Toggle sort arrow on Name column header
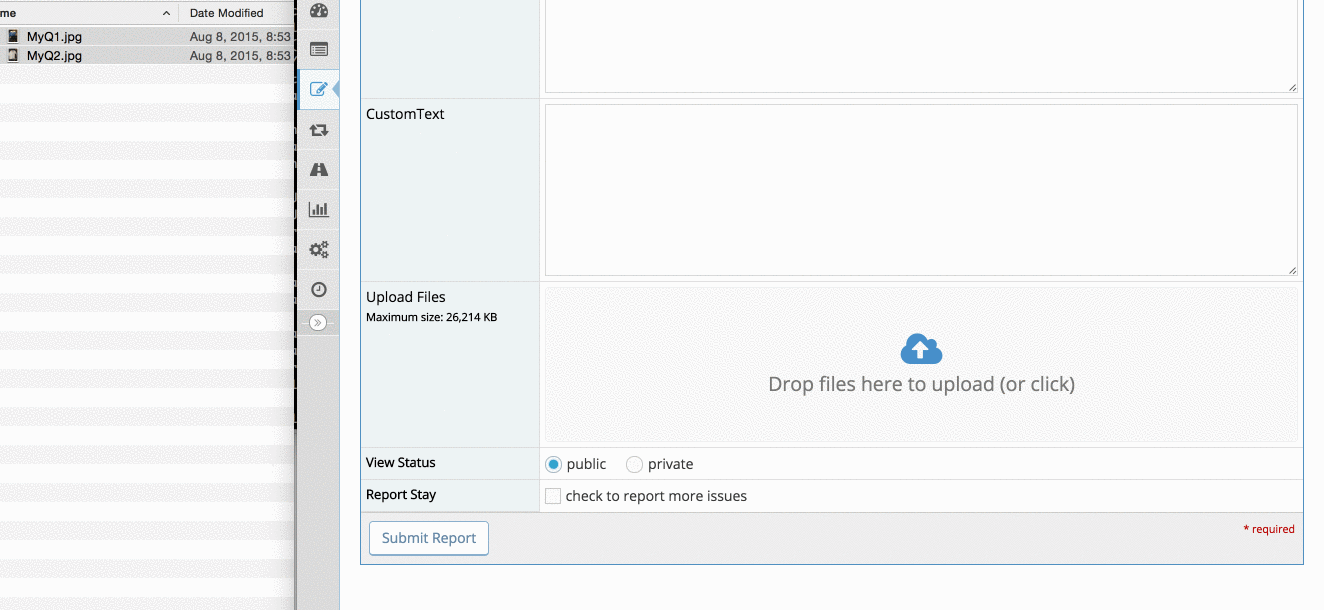The image size is (1324, 610). pyautogui.click(x=166, y=13)
